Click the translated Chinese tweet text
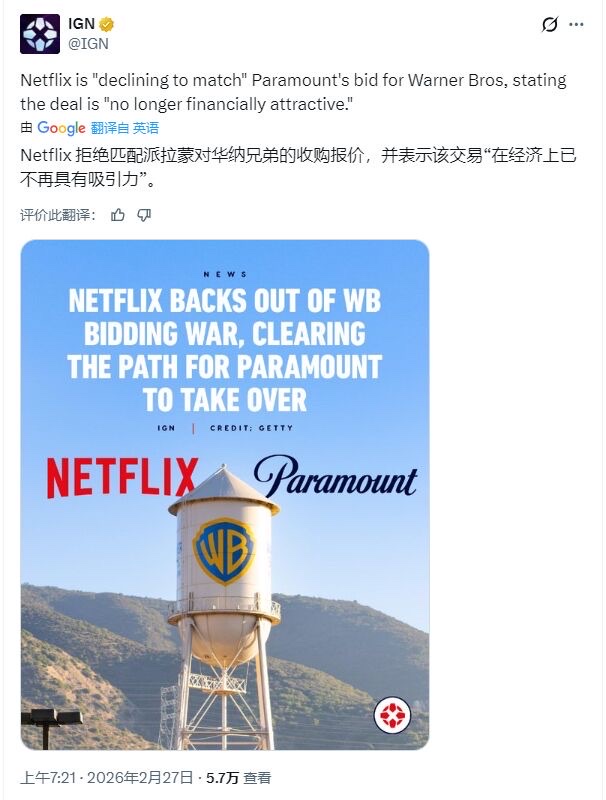 pyautogui.click(x=298, y=167)
